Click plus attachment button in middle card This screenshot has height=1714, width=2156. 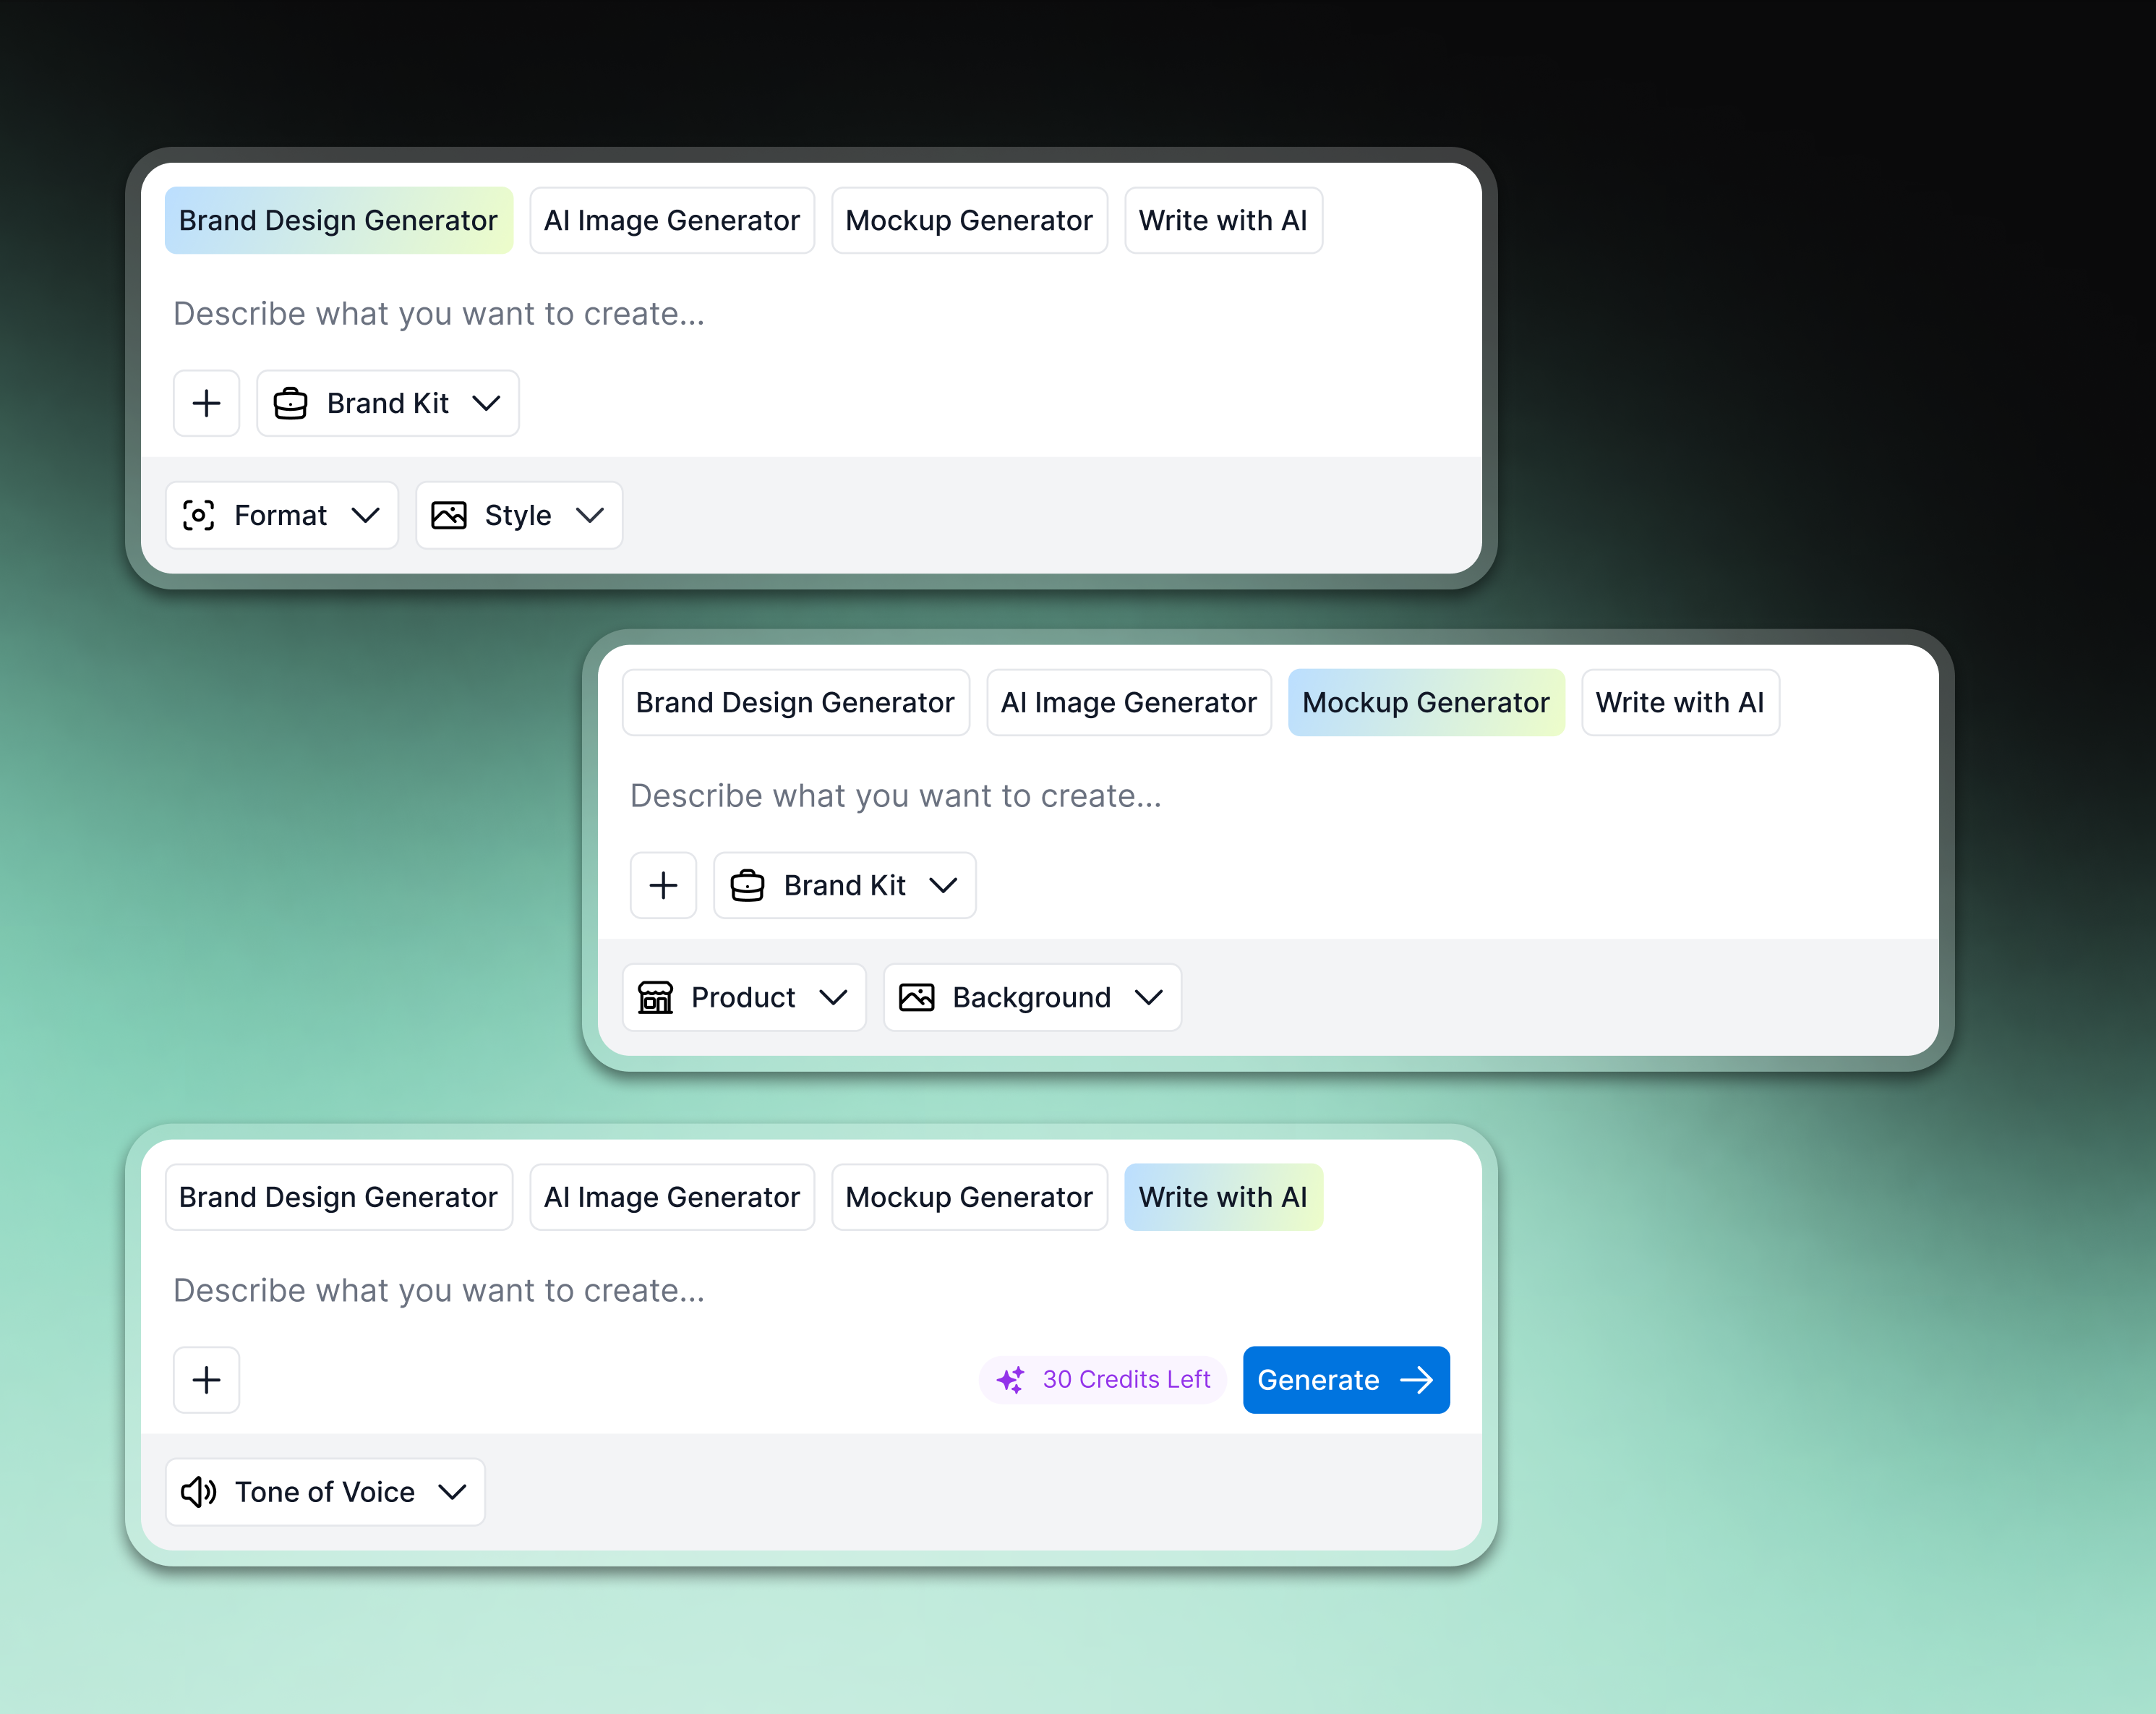663,885
